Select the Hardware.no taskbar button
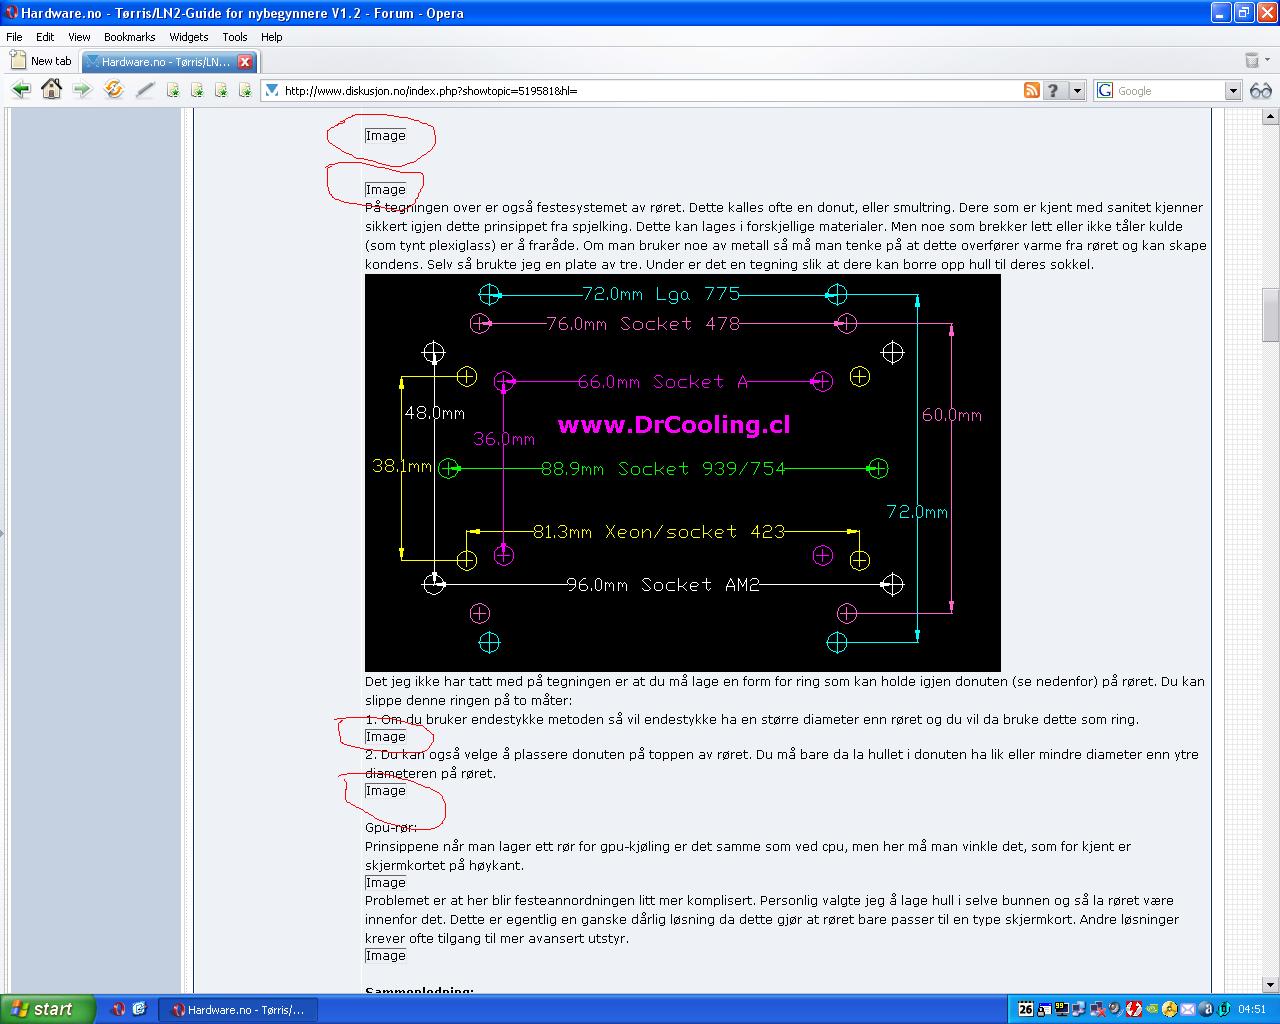Image resolution: width=1280 pixels, height=1024 pixels. click(x=238, y=1009)
